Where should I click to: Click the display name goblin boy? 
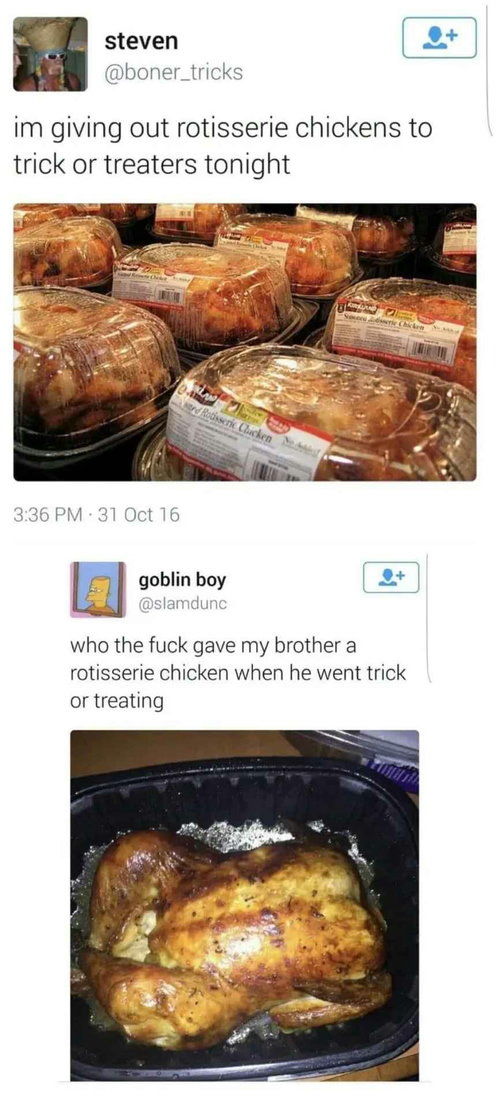tap(183, 581)
